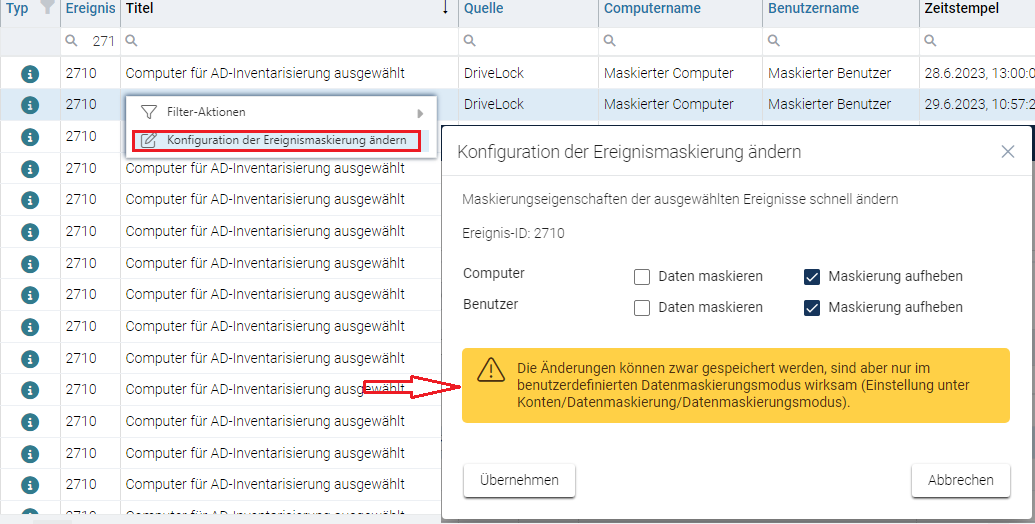Open Filter-Aktionen in the context menu

click(x=205, y=112)
